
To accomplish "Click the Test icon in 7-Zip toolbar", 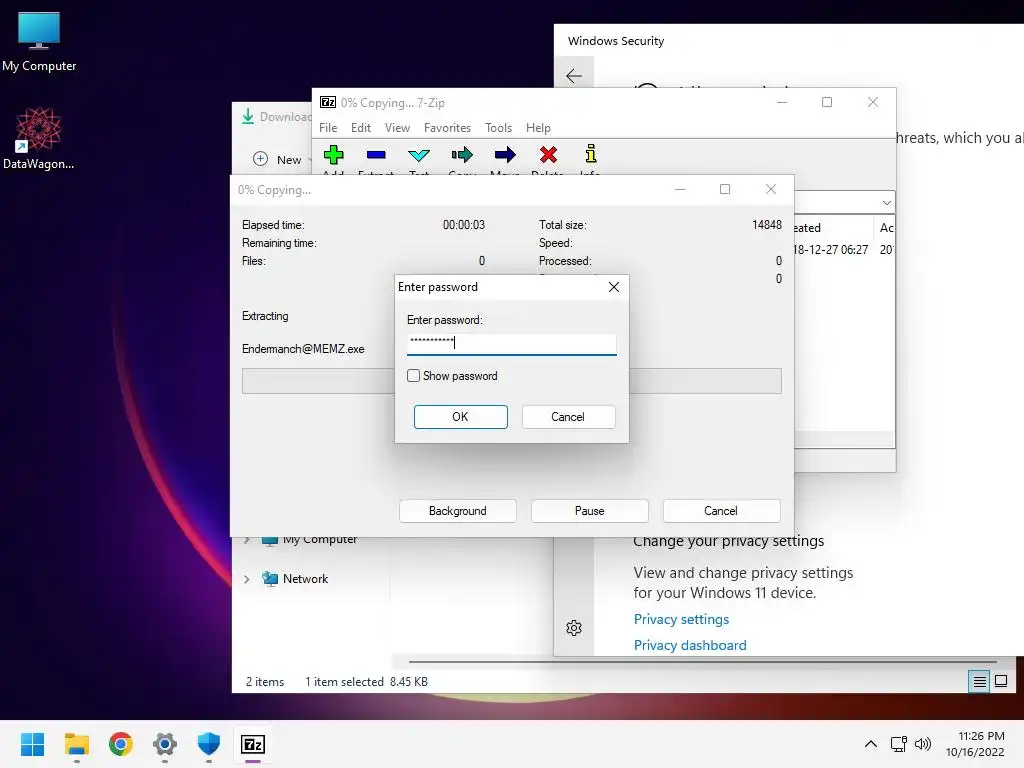I will tap(419, 155).
